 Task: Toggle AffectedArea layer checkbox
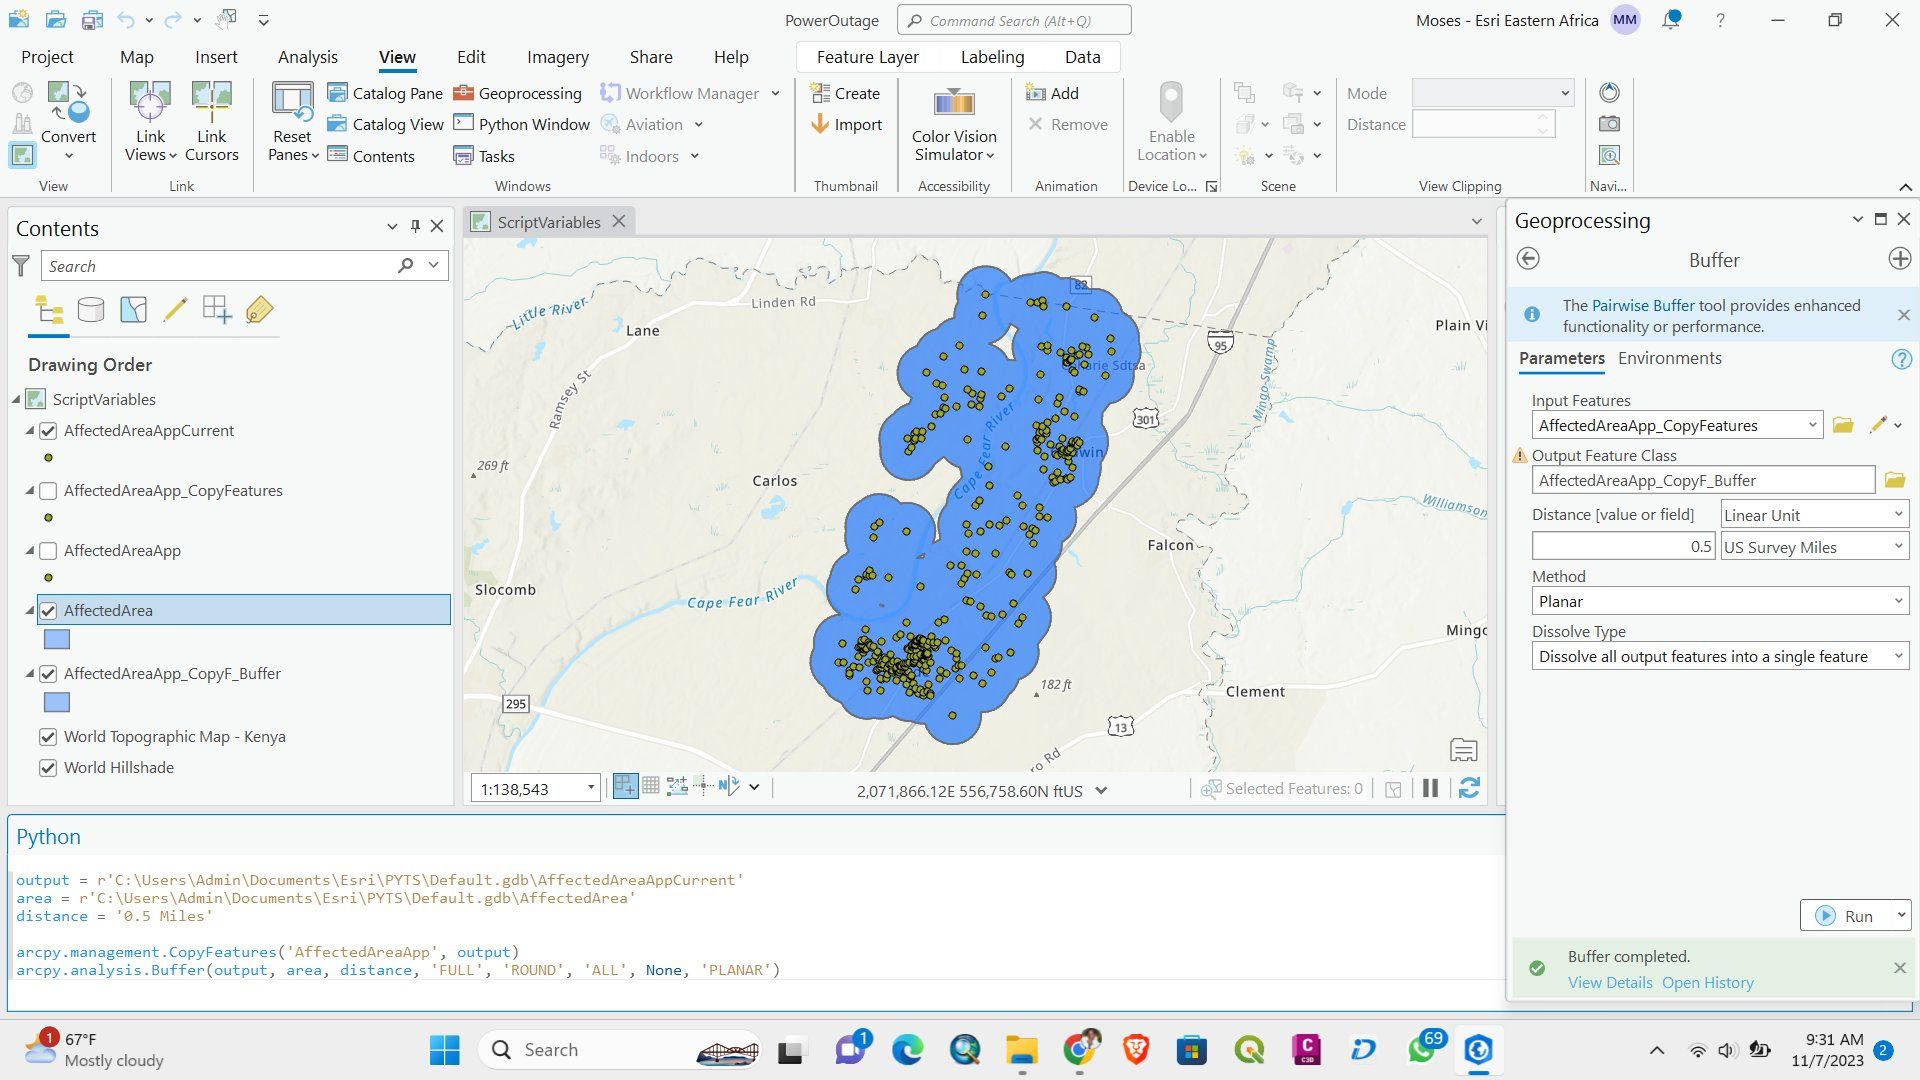[48, 611]
